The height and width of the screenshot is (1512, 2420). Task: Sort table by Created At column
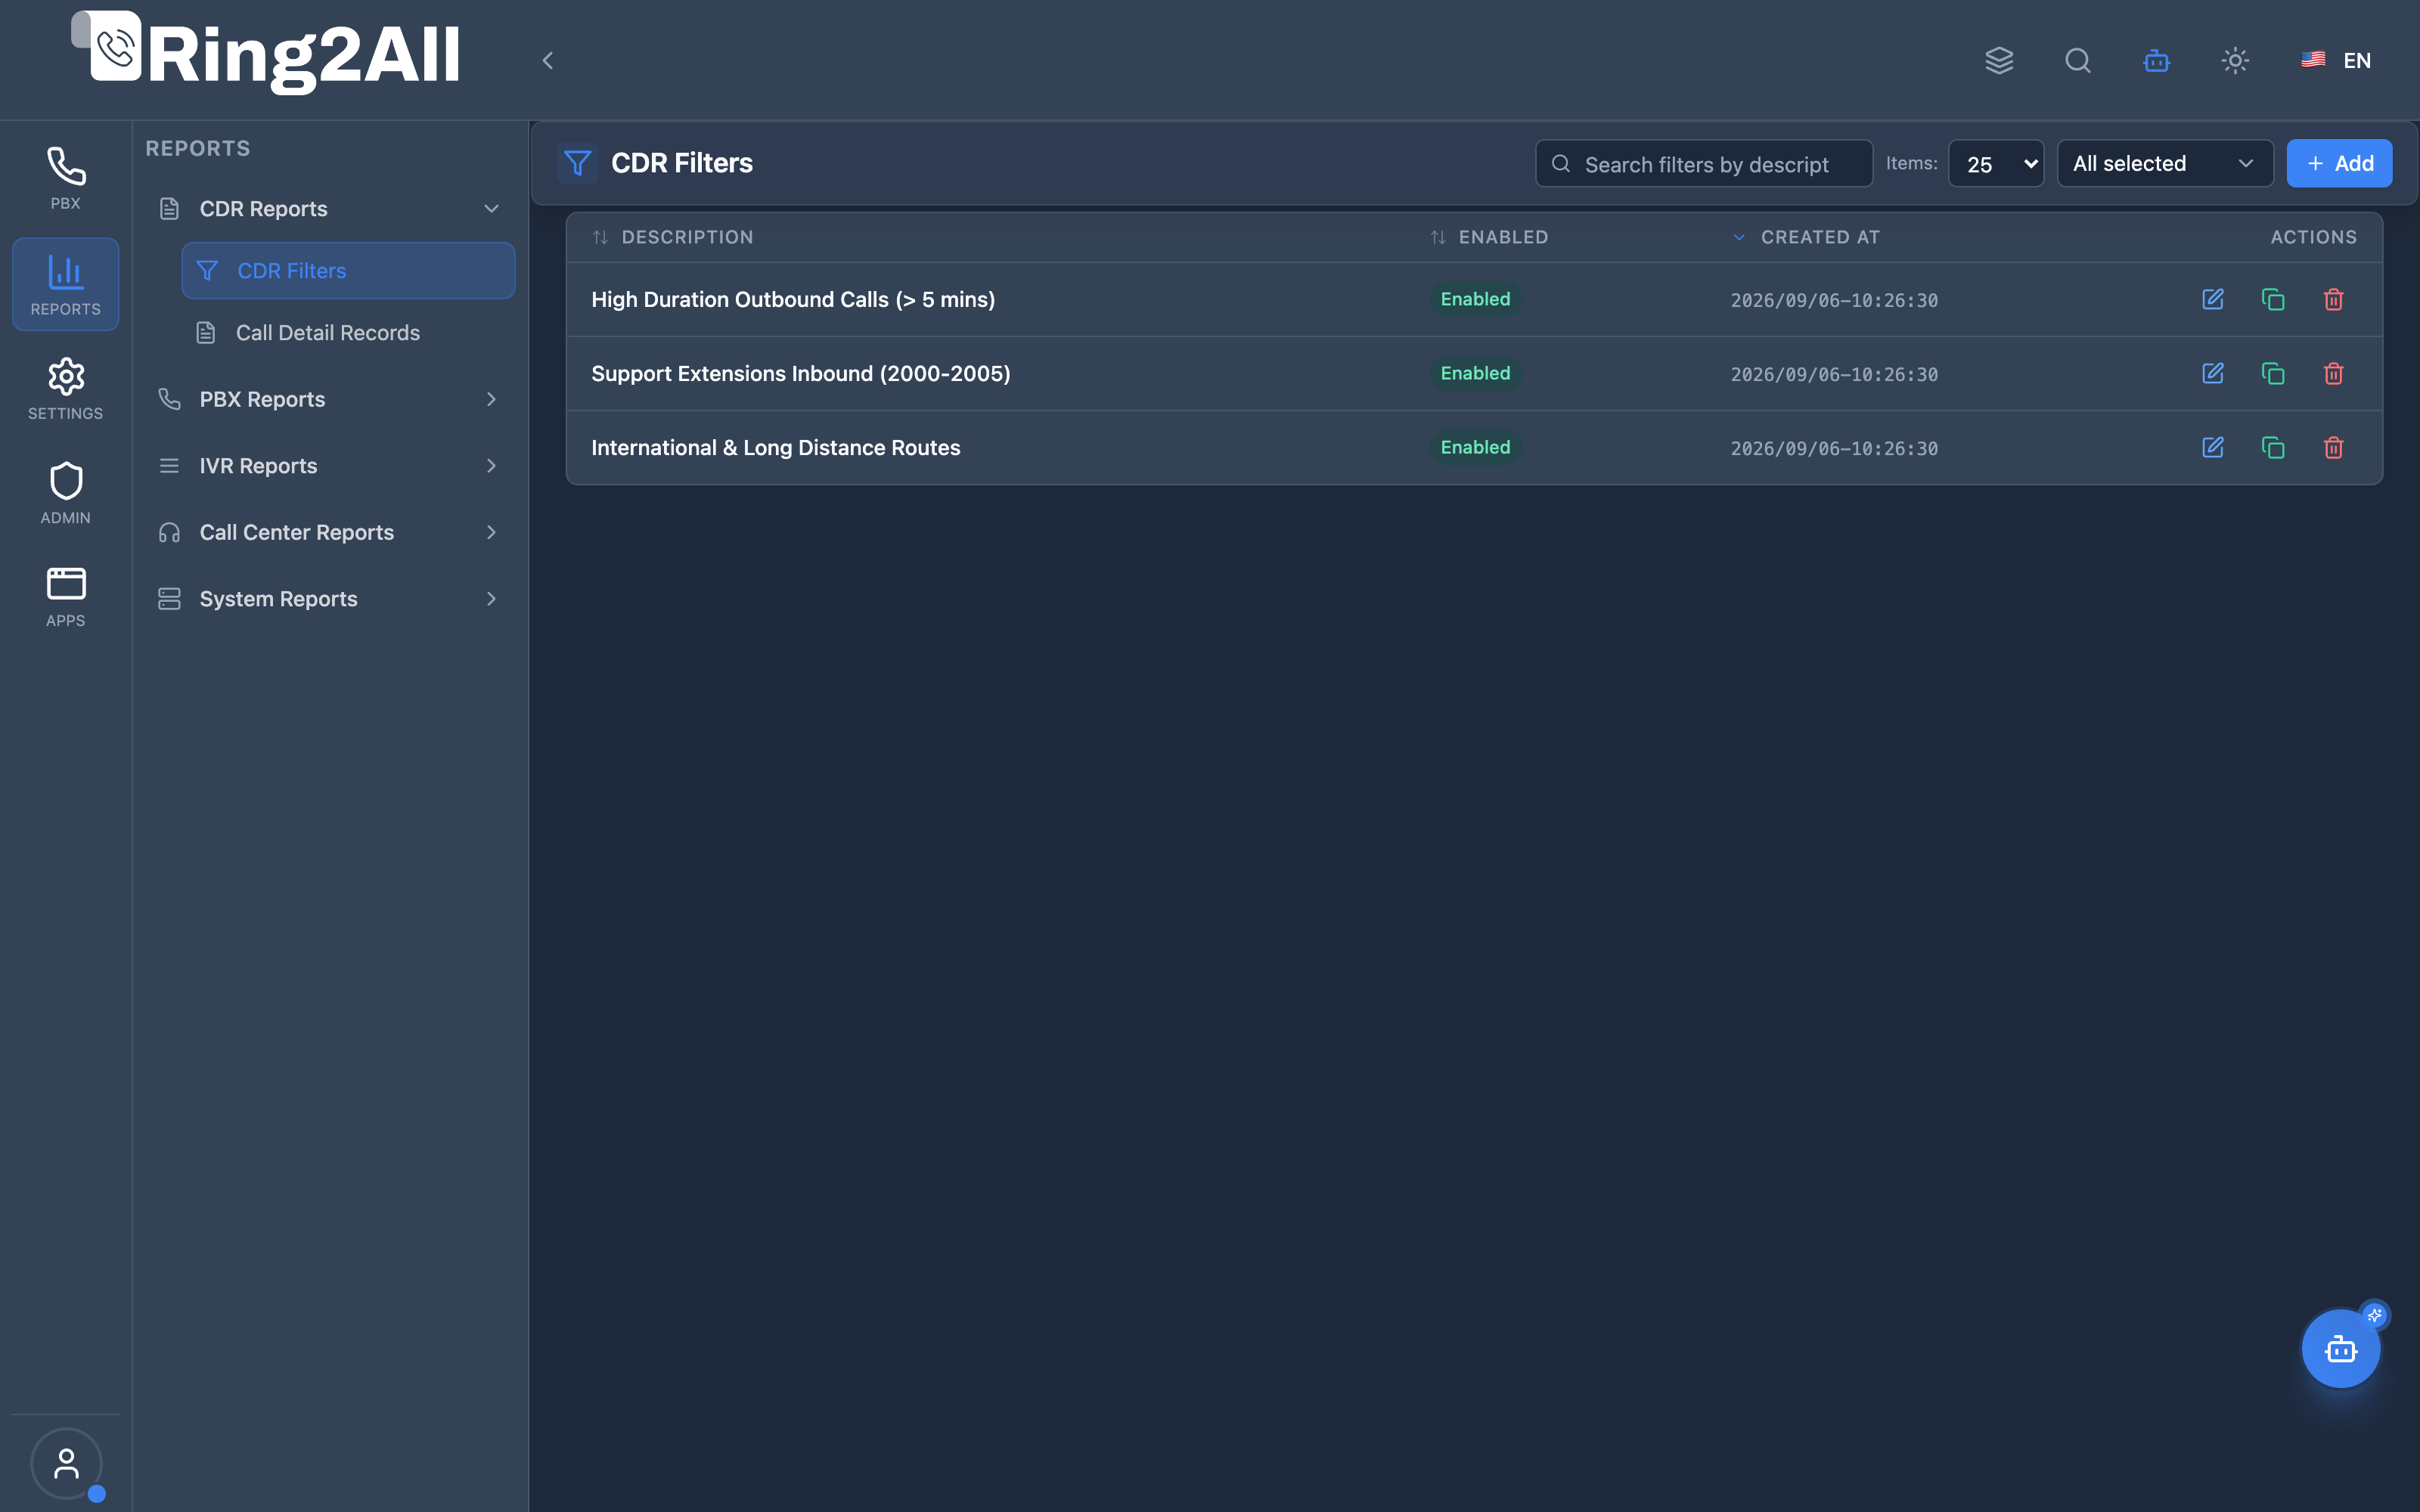tap(1806, 237)
